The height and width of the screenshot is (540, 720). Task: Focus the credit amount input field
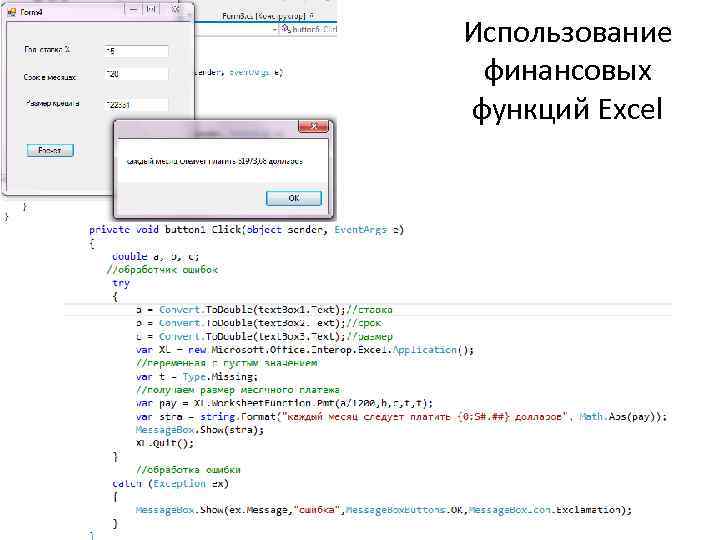click(x=136, y=104)
